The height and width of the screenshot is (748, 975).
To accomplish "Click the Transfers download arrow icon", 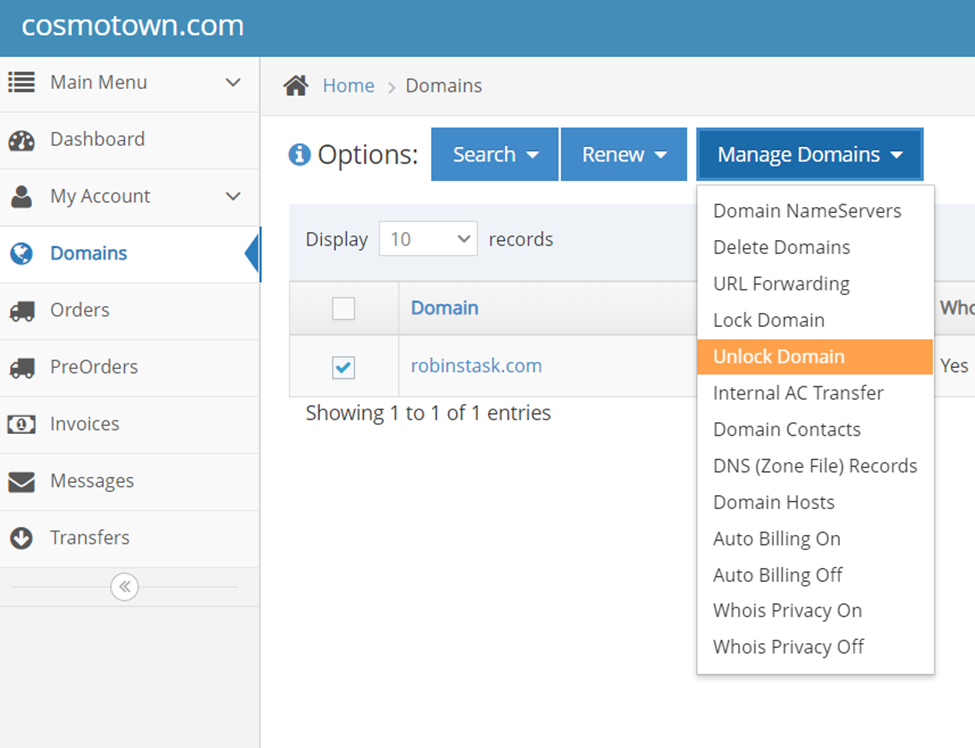I will click(21, 538).
